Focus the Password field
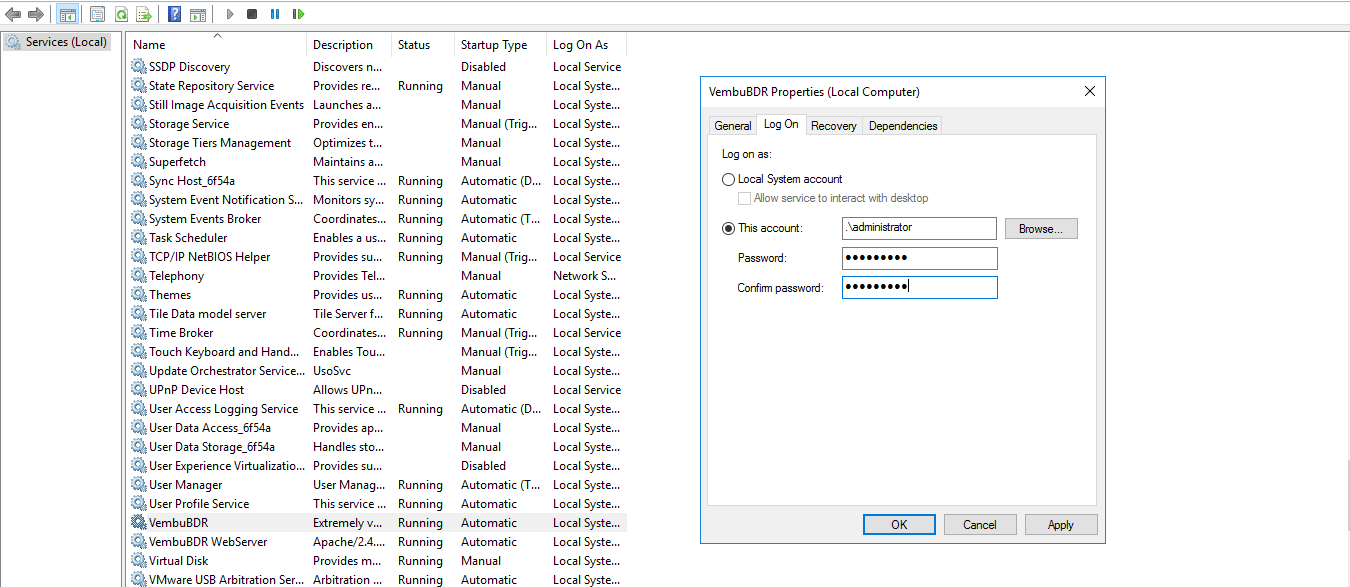This screenshot has width=1350, height=587. coord(920,258)
